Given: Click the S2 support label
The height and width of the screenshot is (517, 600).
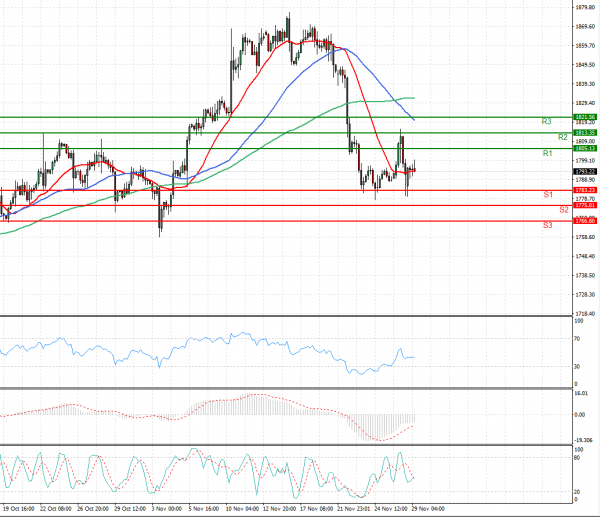Looking at the screenshot, I should (564, 210).
